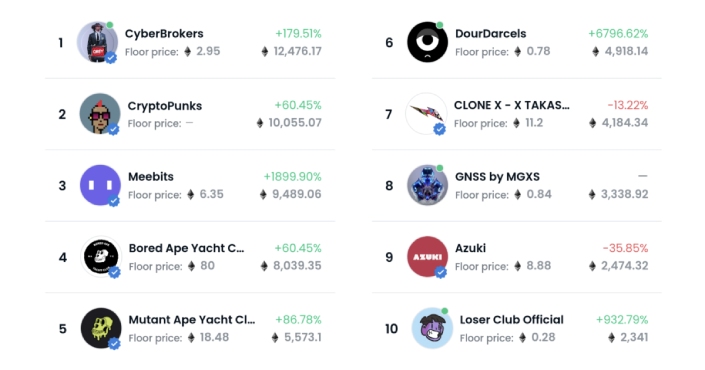Click the verified badge on Azuki avatar
705x370 pixels.
pos(441,272)
